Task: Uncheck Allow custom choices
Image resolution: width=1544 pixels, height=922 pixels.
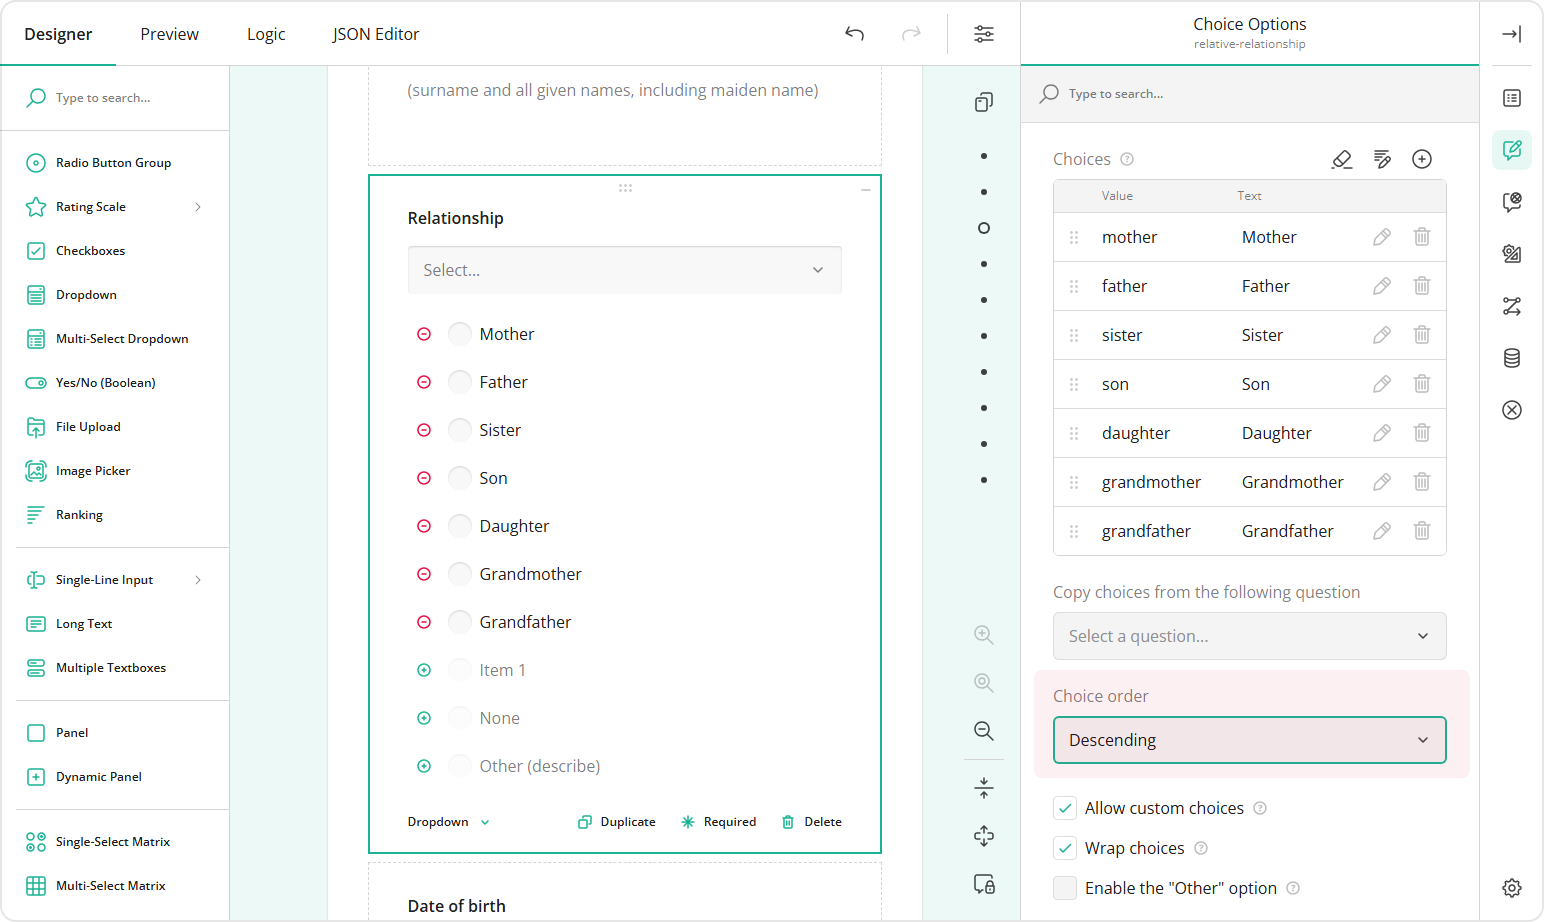Action: (1065, 808)
